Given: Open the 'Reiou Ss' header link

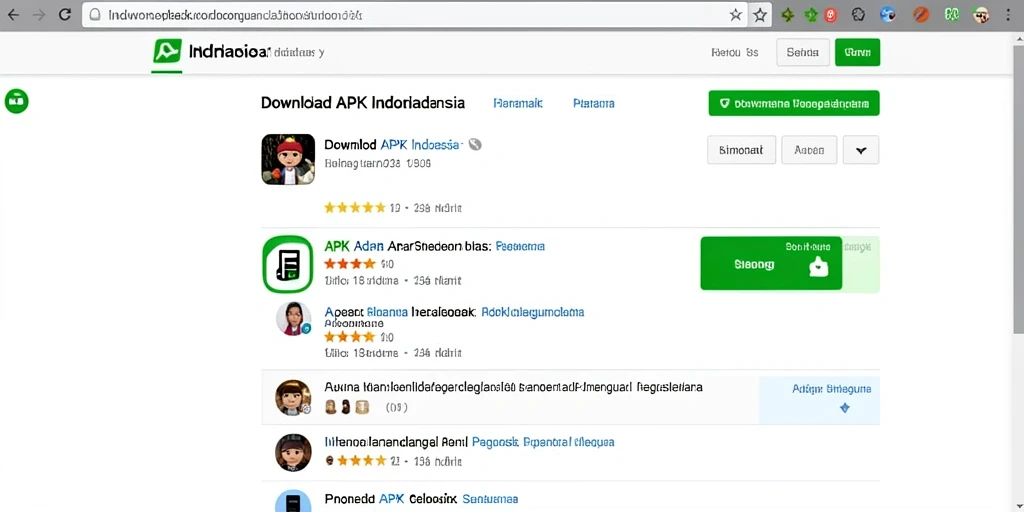Looking at the screenshot, I should pyautogui.click(x=735, y=52).
